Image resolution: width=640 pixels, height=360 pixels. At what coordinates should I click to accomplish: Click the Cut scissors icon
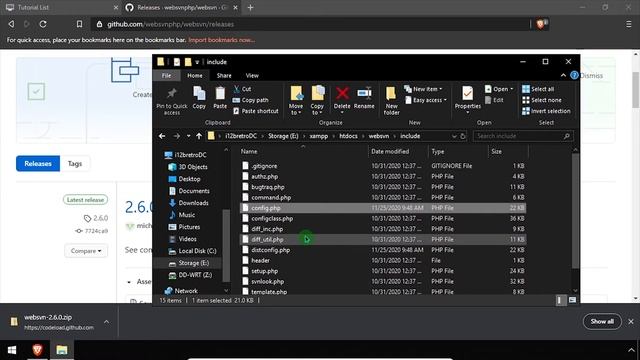pos(237,89)
